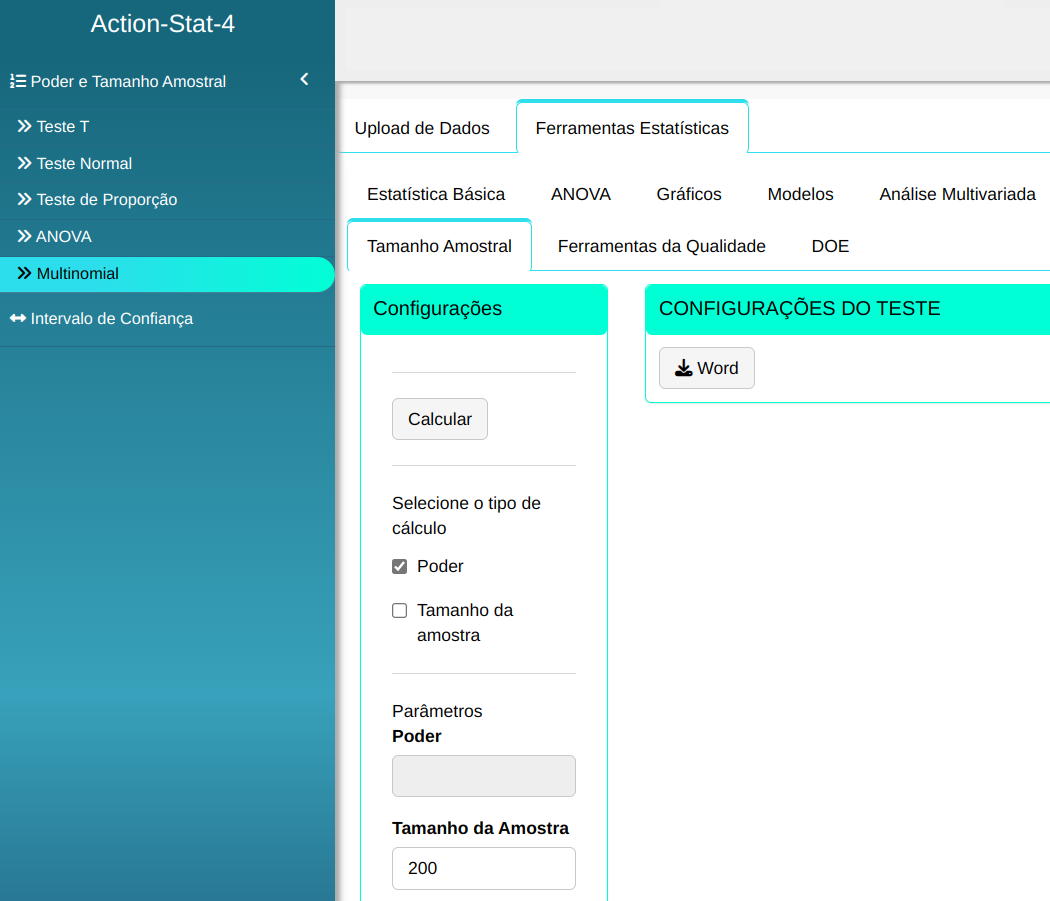Click the list icon beside Poder e Tamanho Amostral
Image resolution: width=1050 pixels, height=901 pixels.
click(x=17, y=82)
